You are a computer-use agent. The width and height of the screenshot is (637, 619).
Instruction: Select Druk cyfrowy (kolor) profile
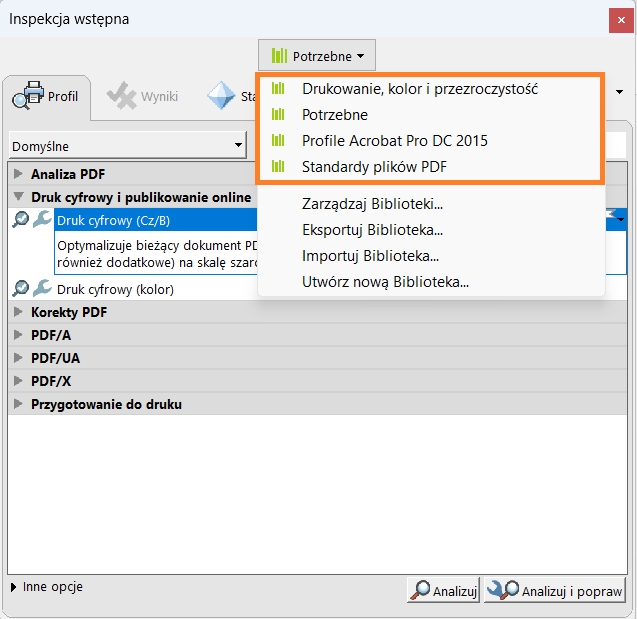115,290
